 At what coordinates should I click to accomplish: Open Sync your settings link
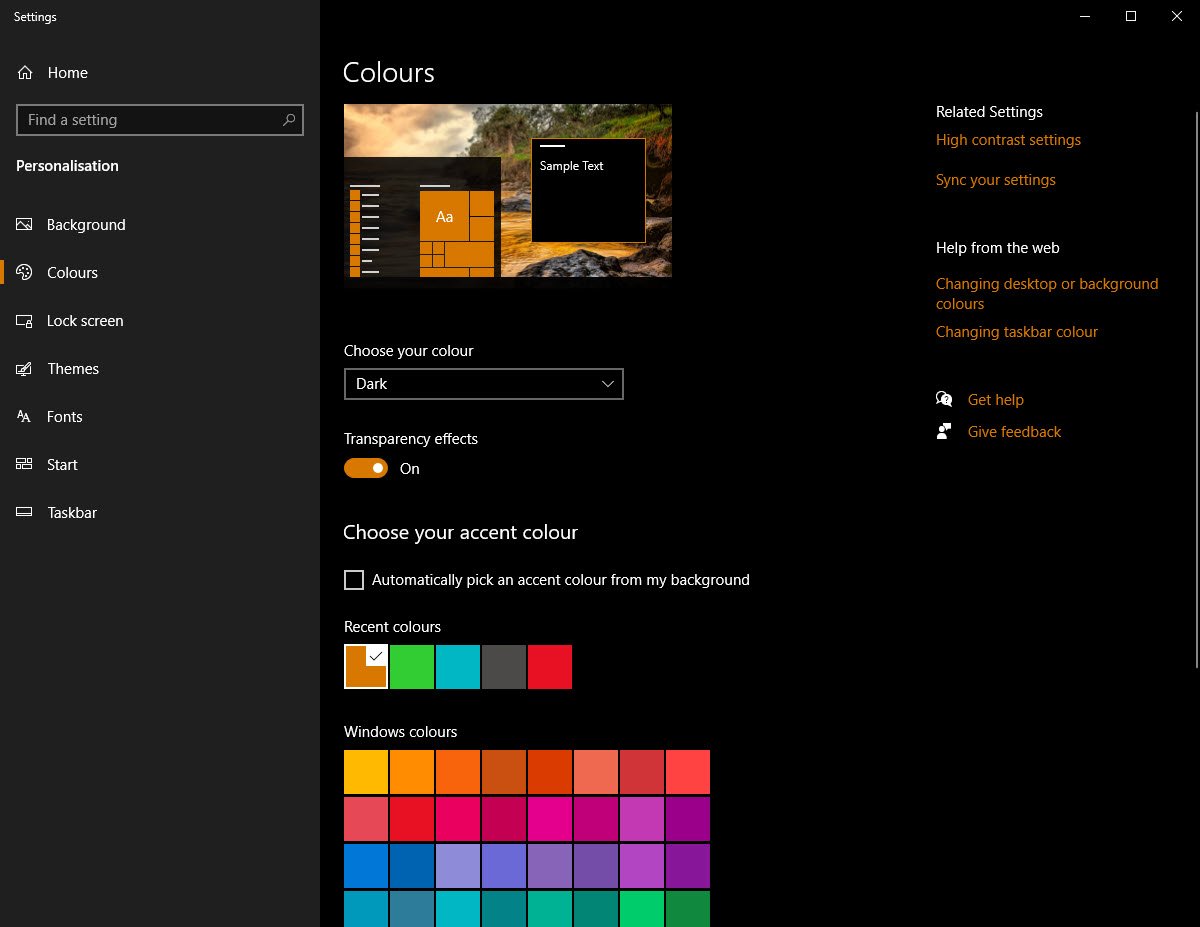tap(995, 180)
